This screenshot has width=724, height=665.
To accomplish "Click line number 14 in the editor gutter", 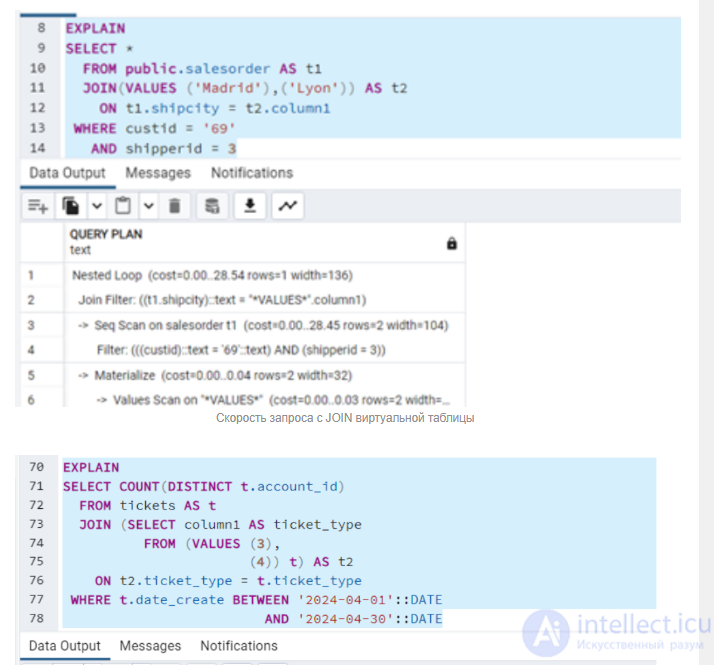I will coord(38,149).
